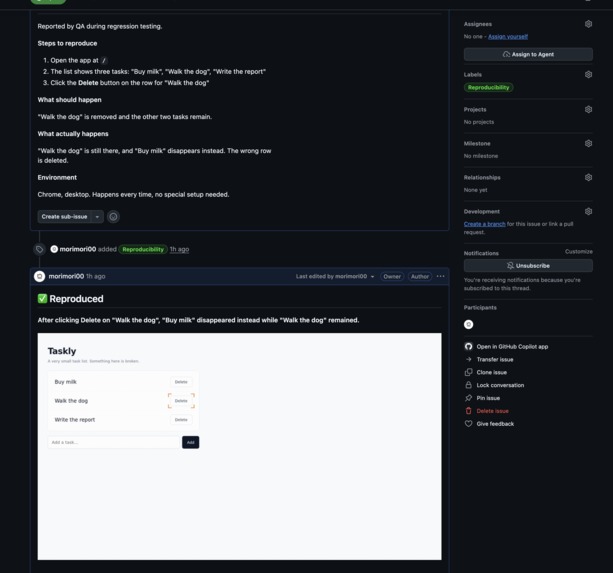Screen dimensions: 613x573
Task: Expand the Last edited by morimori00 dropdown
Action: click(335, 276)
